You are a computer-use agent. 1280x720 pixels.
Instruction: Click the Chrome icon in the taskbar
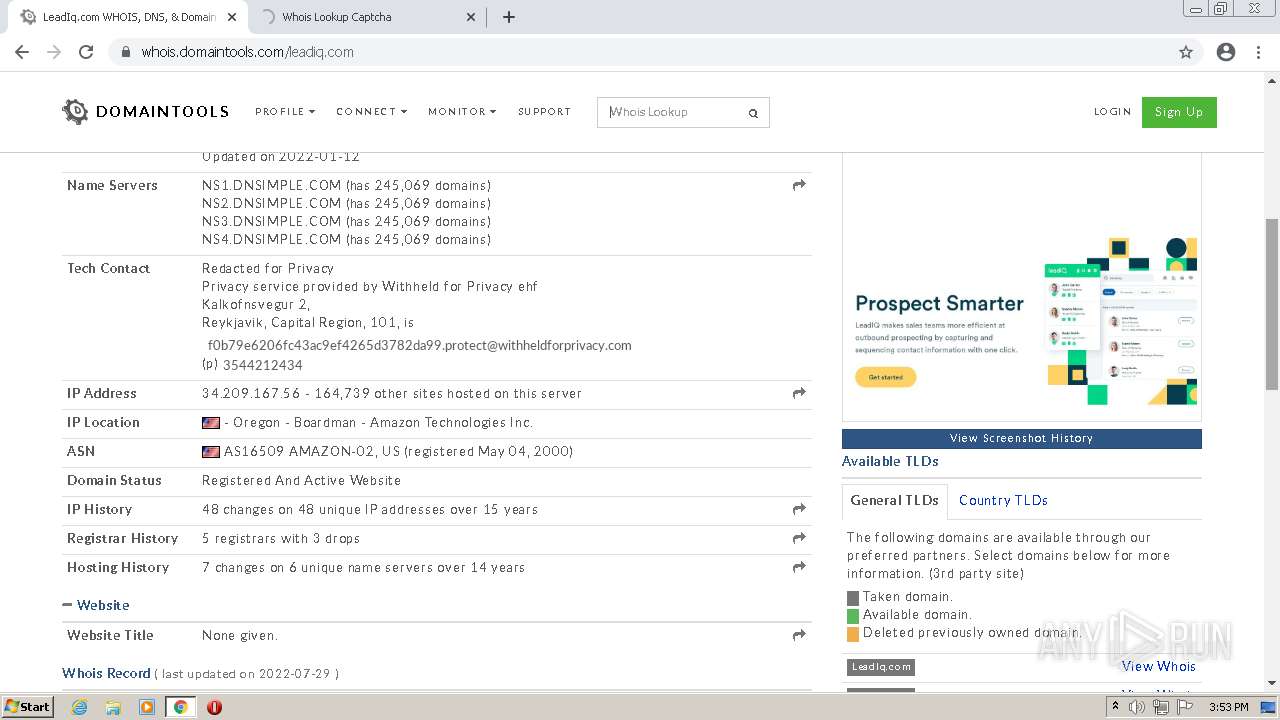coord(180,707)
